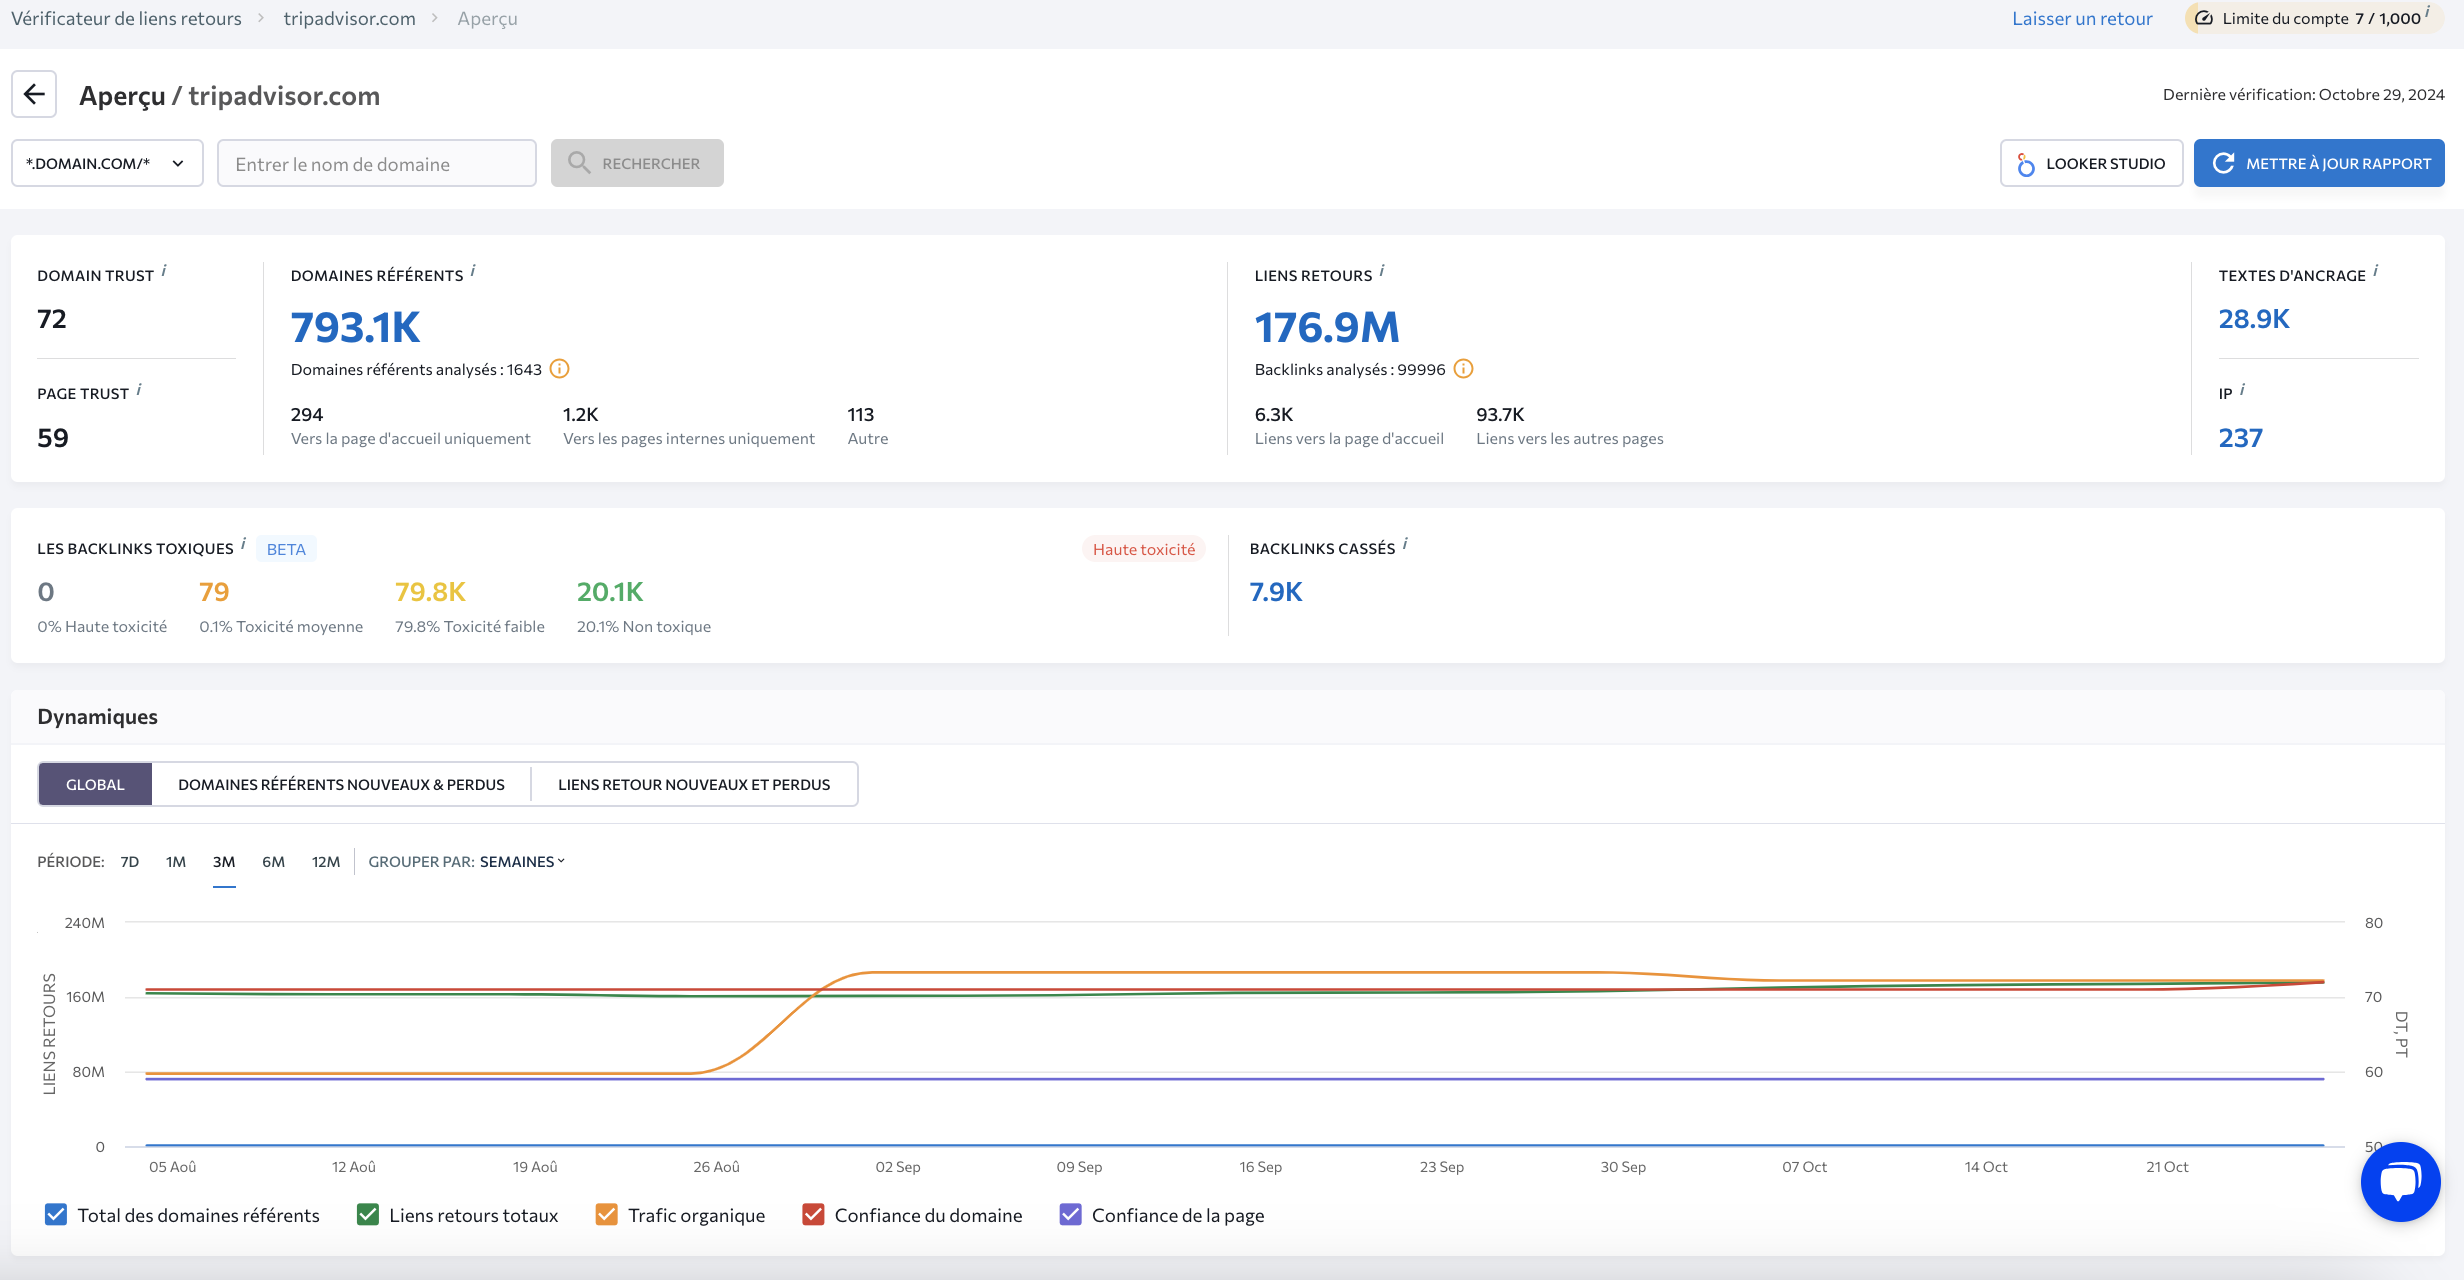Screen dimensions: 2464x1280
Task: Click in the domain name input field
Action: pos(377,163)
